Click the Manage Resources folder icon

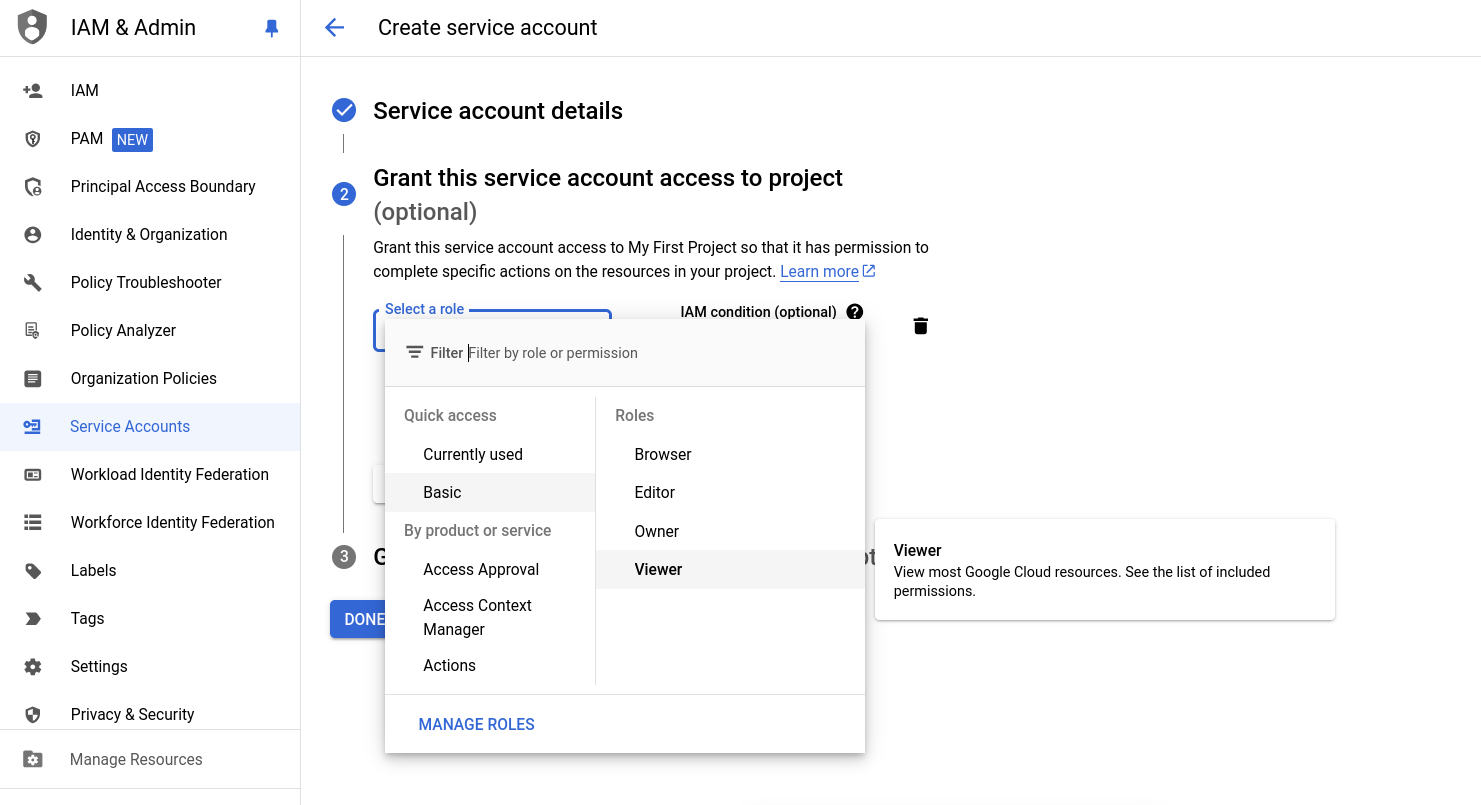coord(33,760)
